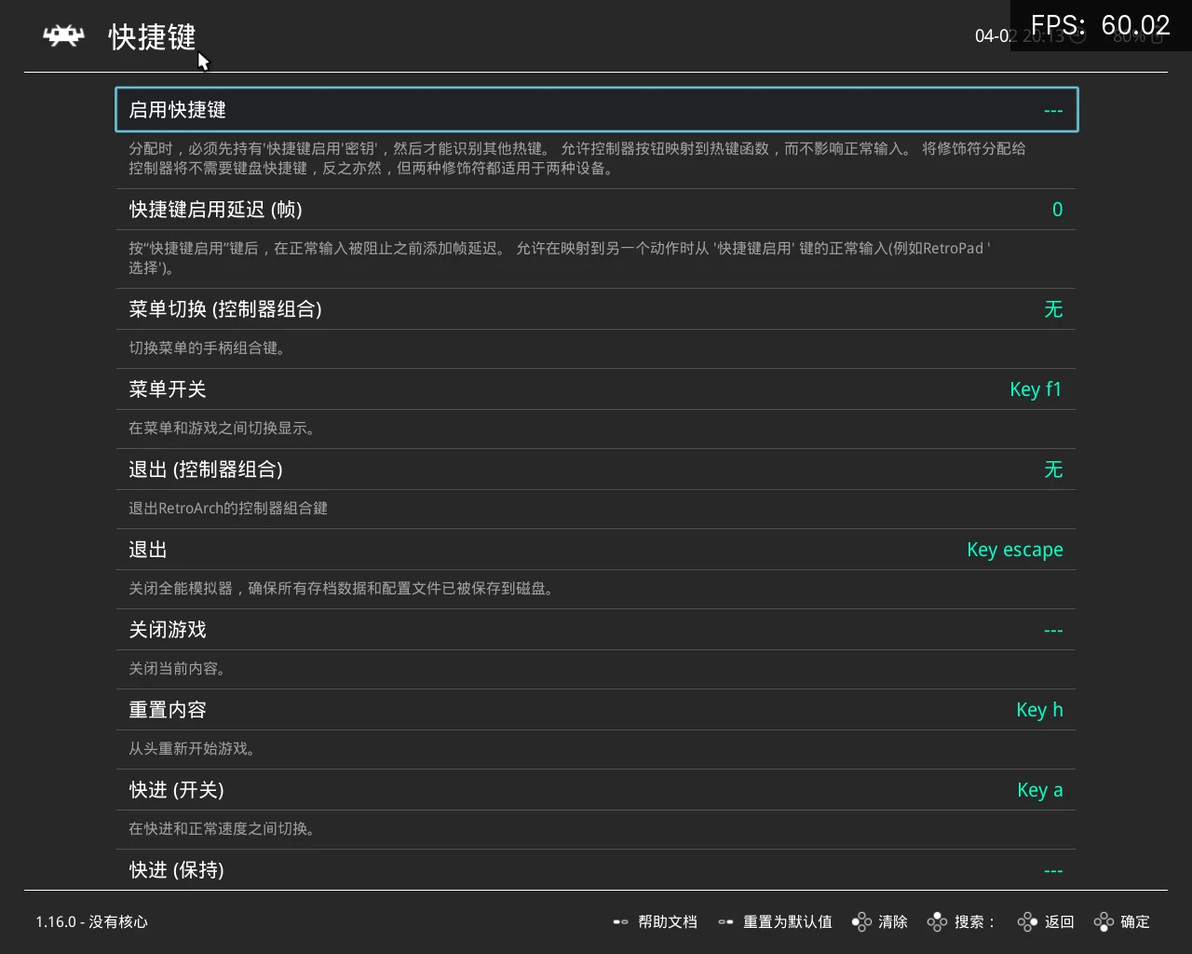Click the --- value of 启用快捷键

click(x=1053, y=111)
